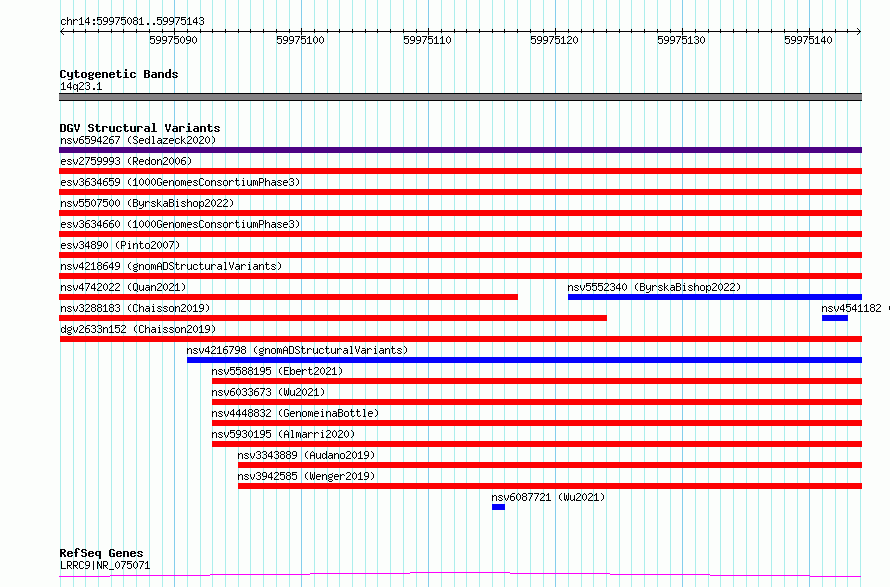Click the gray 14q23.1 cytogenetic band bar
Image resolution: width=890 pixels, height=587 pixels.
tap(460, 97)
